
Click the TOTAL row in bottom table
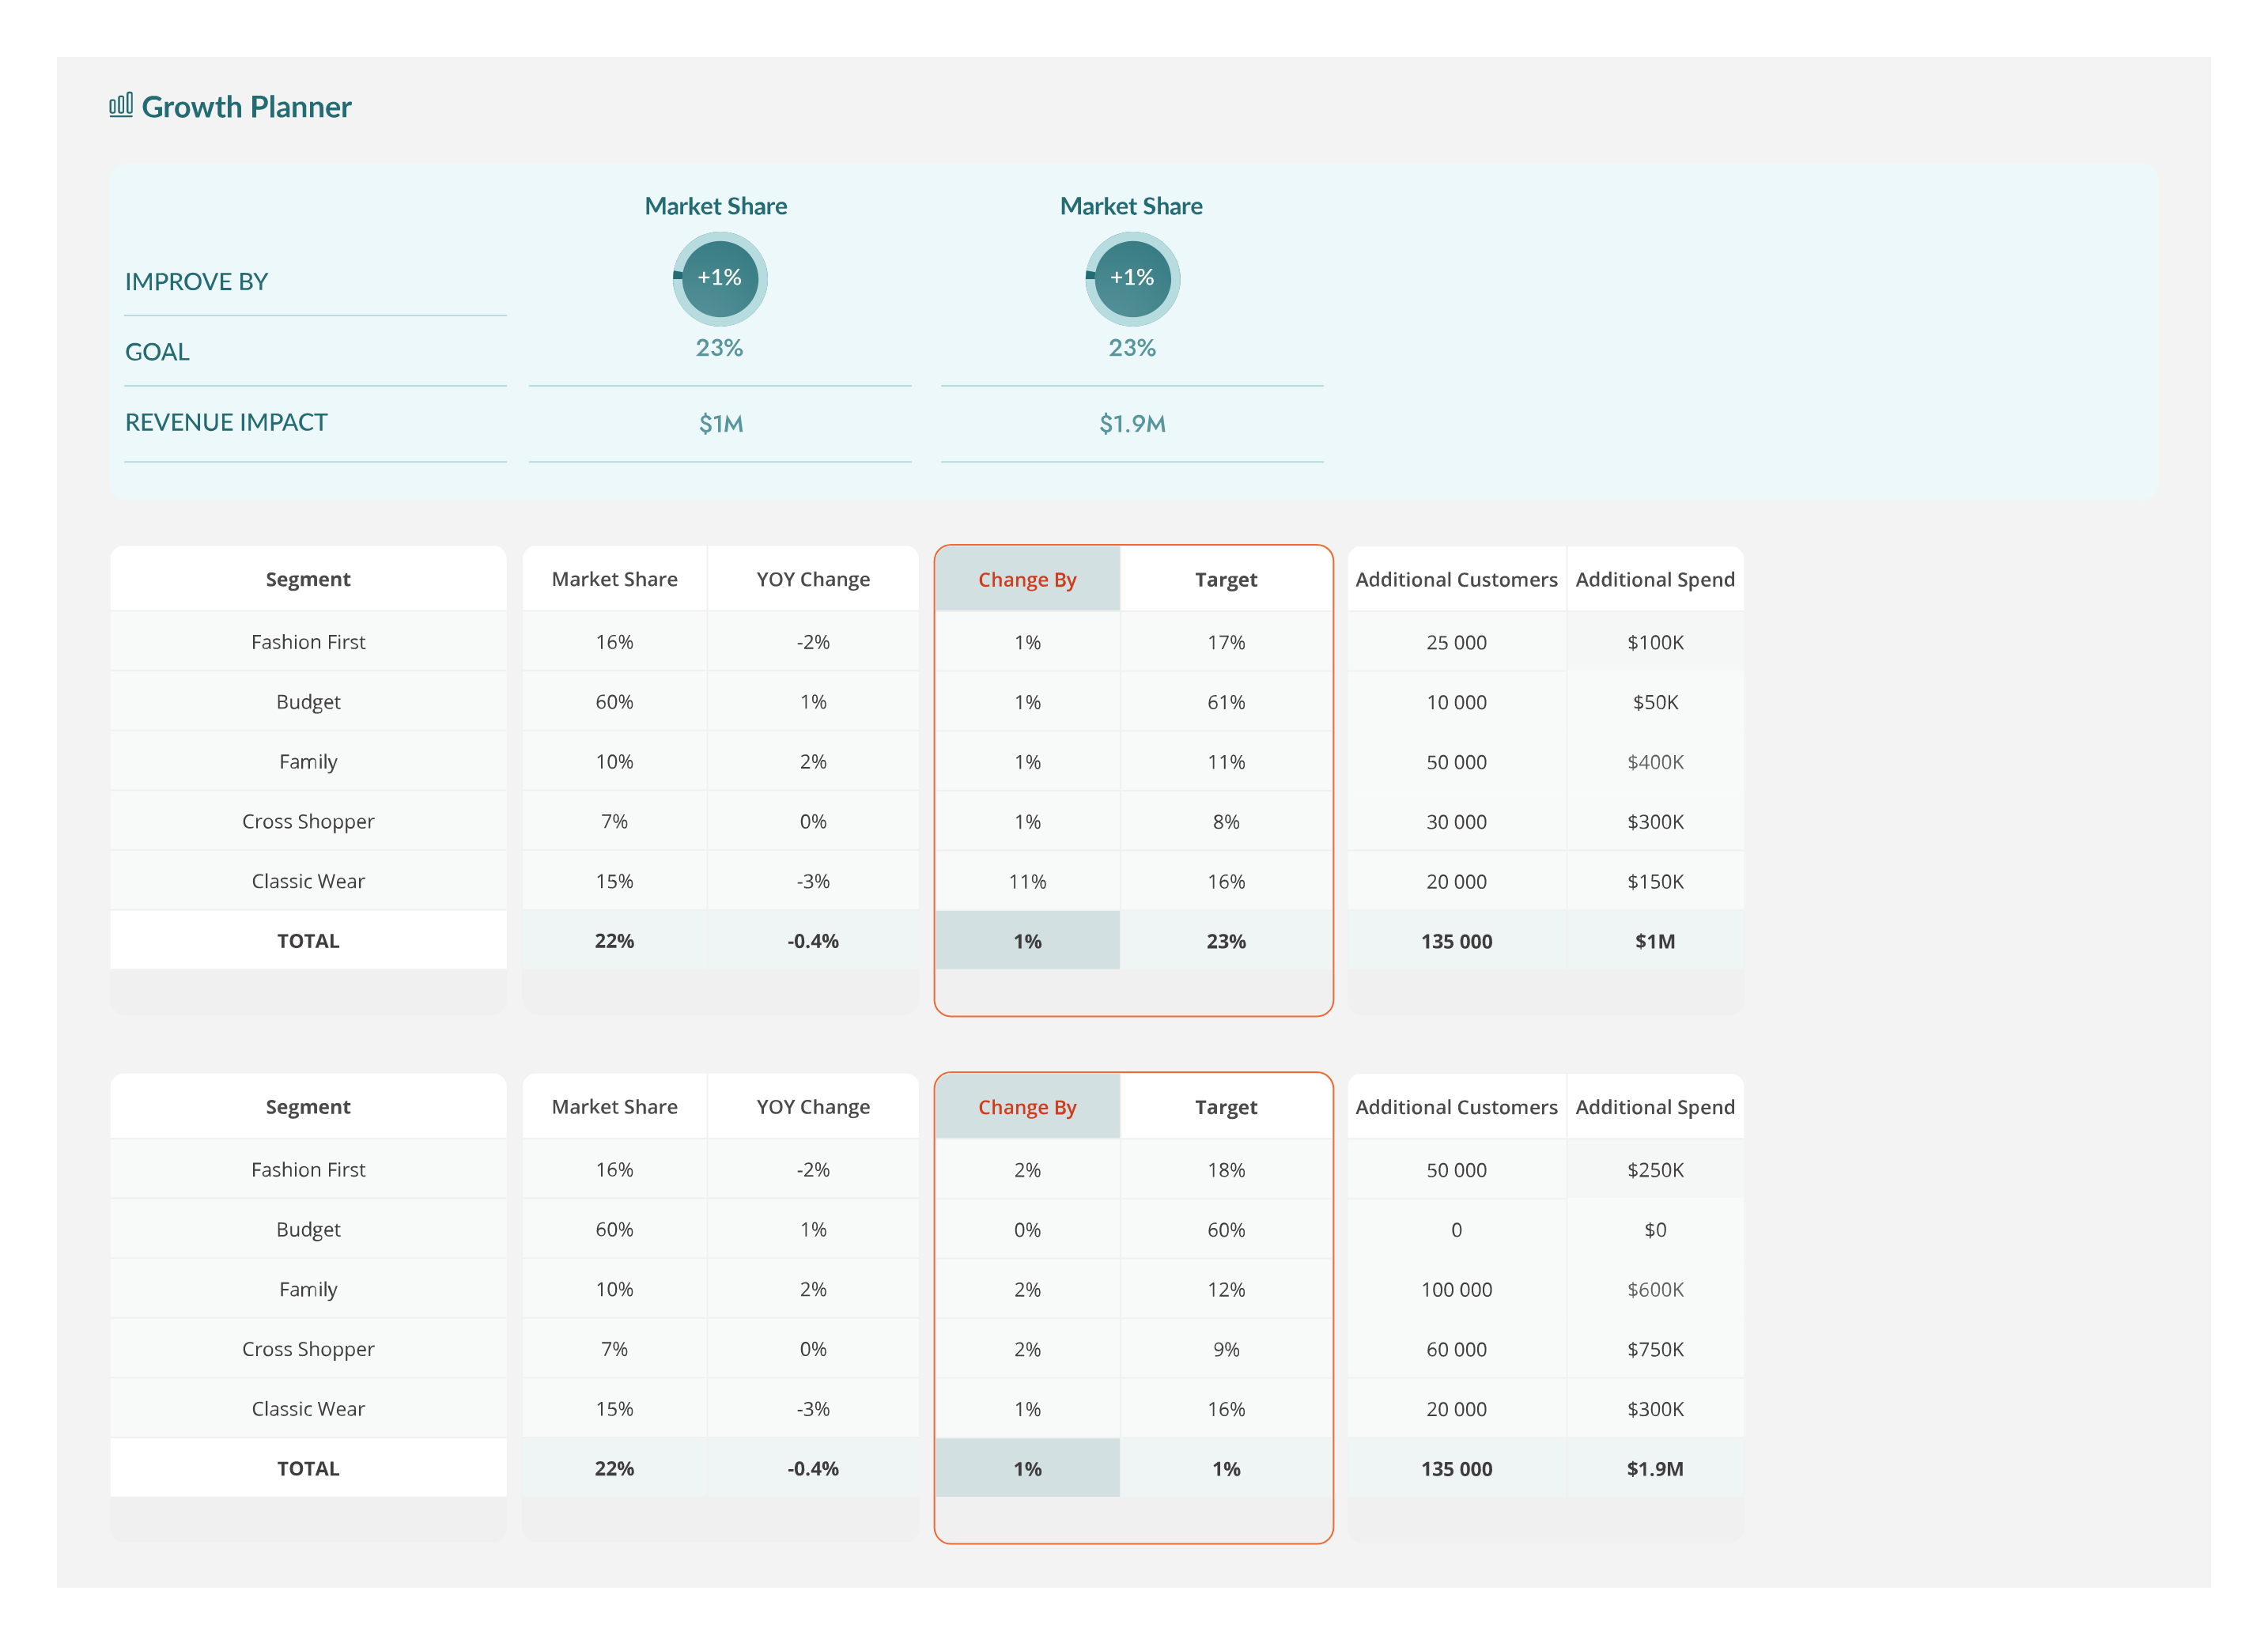(x=308, y=1468)
